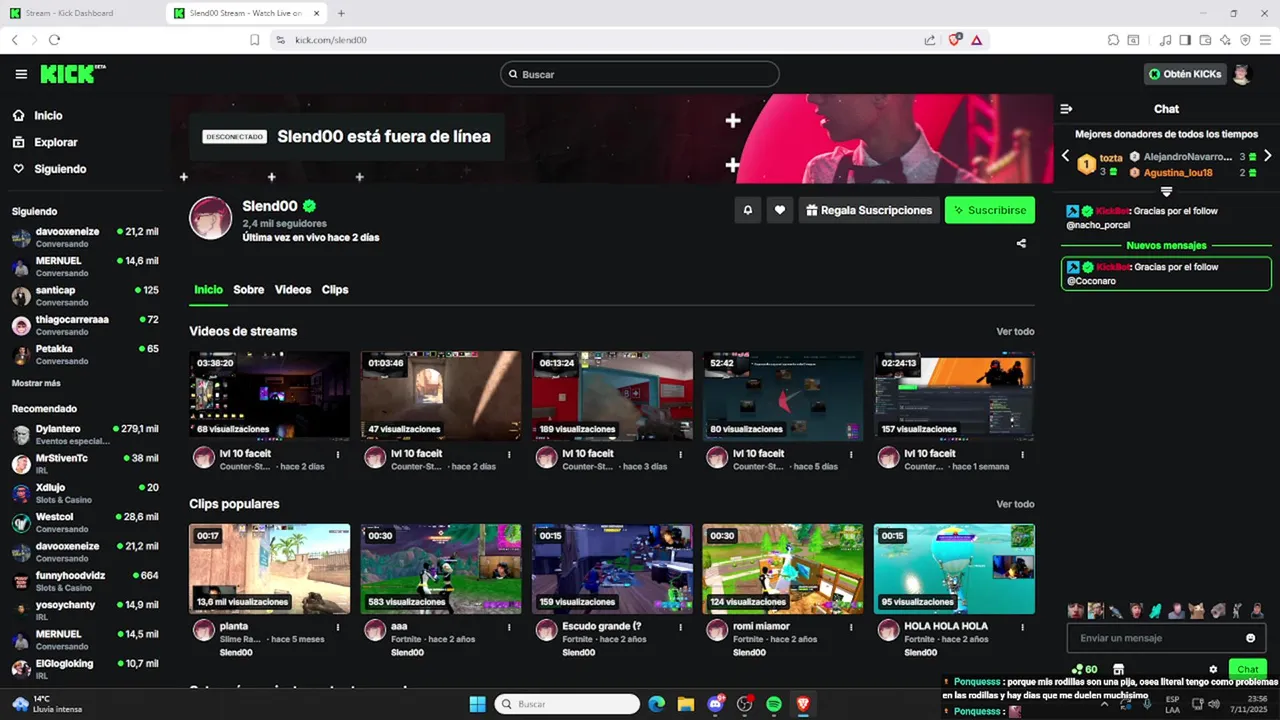Switch to the Inicio profile tab
This screenshot has width=1280, height=720.
click(x=208, y=290)
